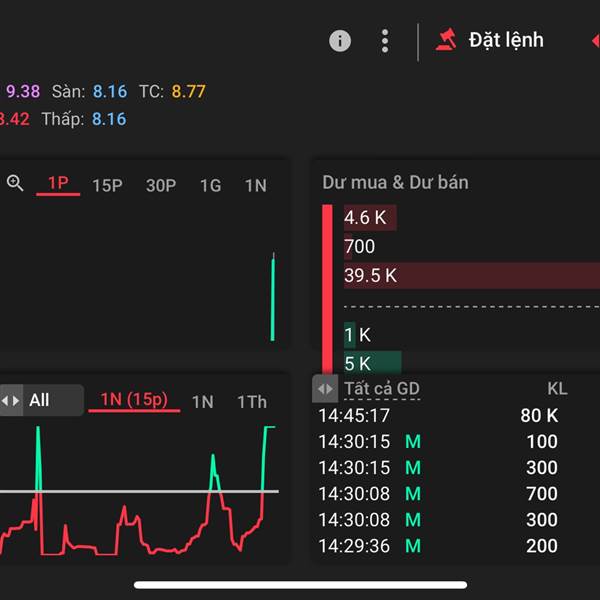Select the 1G interval tab
The image size is (600, 600).
(x=210, y=185)
